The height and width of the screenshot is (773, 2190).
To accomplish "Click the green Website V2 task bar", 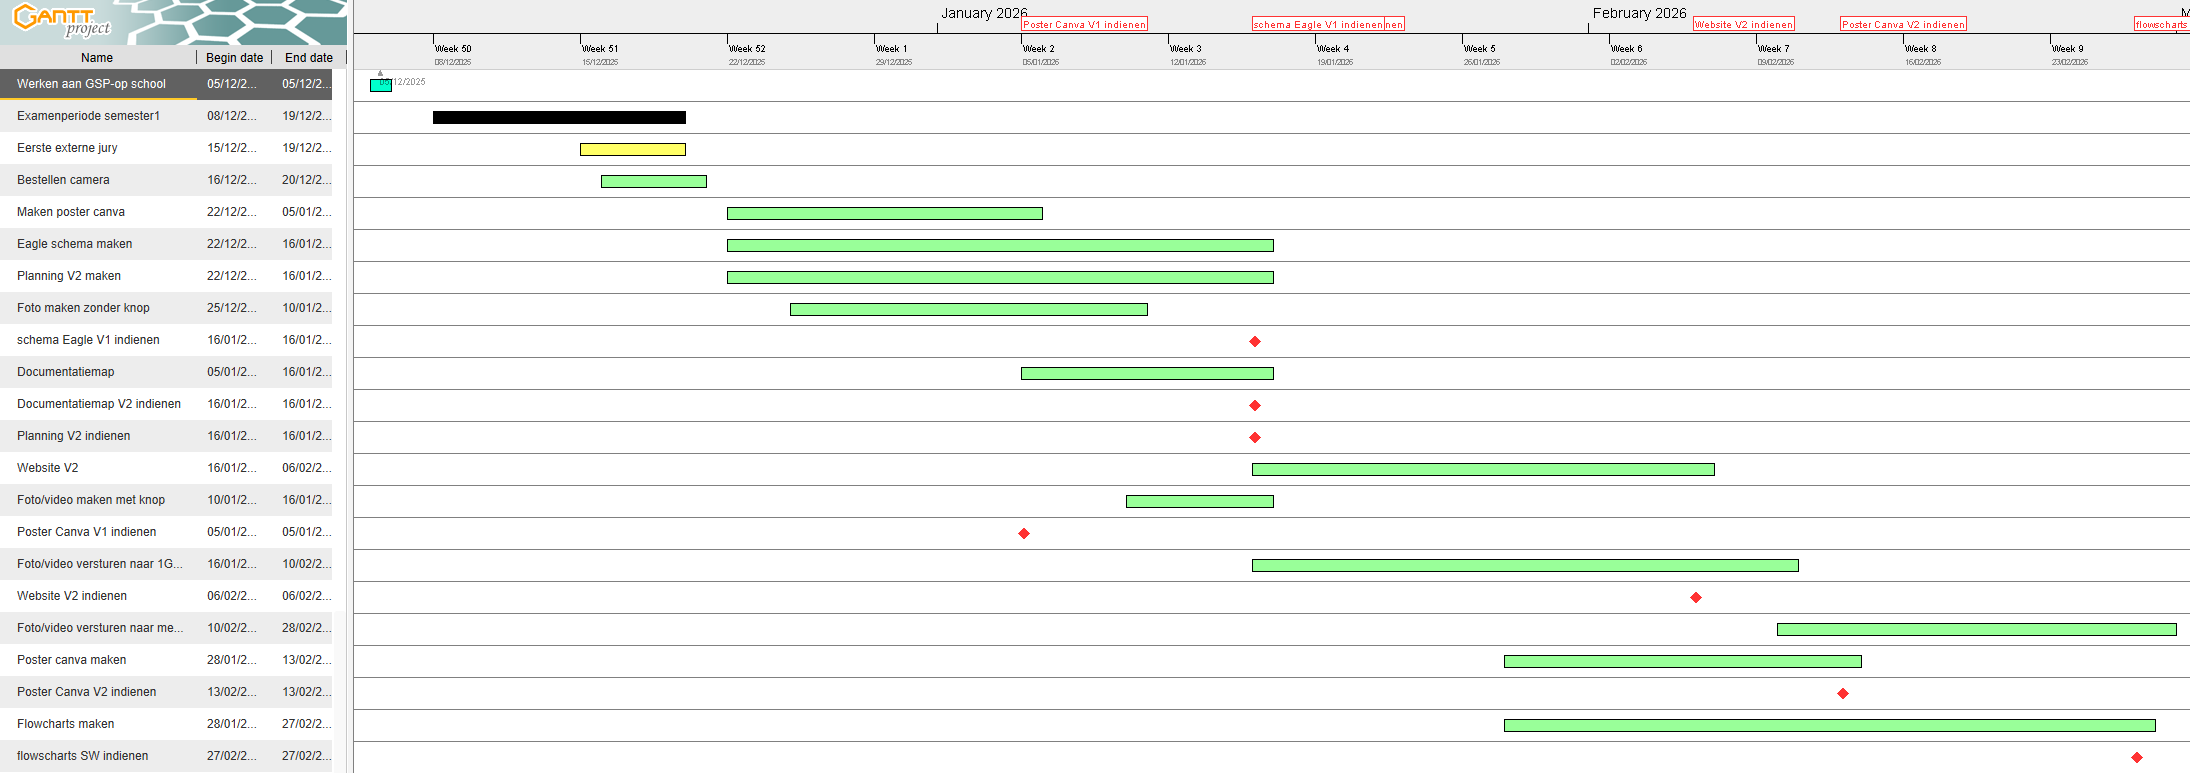I will click(x=1482, y=470).
